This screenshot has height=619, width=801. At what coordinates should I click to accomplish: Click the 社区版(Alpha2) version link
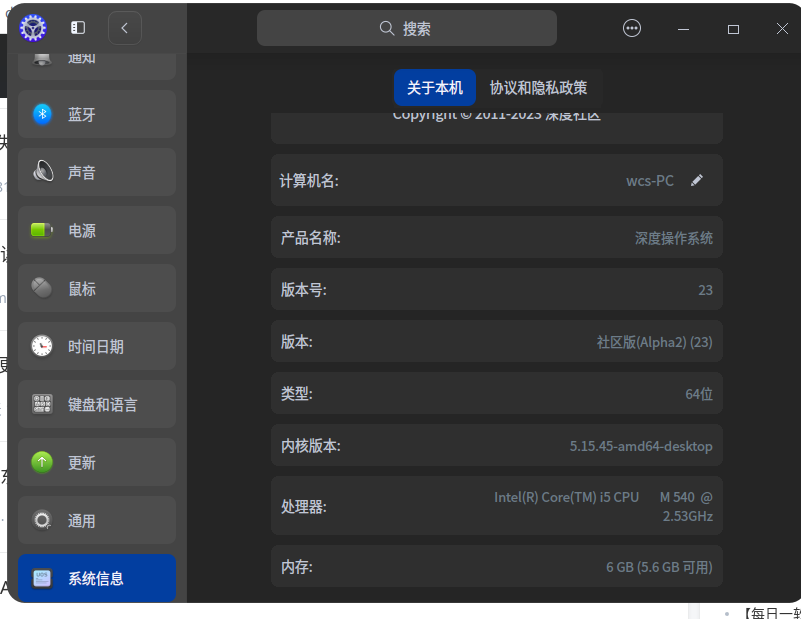pyautogui.click(x=655, y=341)
